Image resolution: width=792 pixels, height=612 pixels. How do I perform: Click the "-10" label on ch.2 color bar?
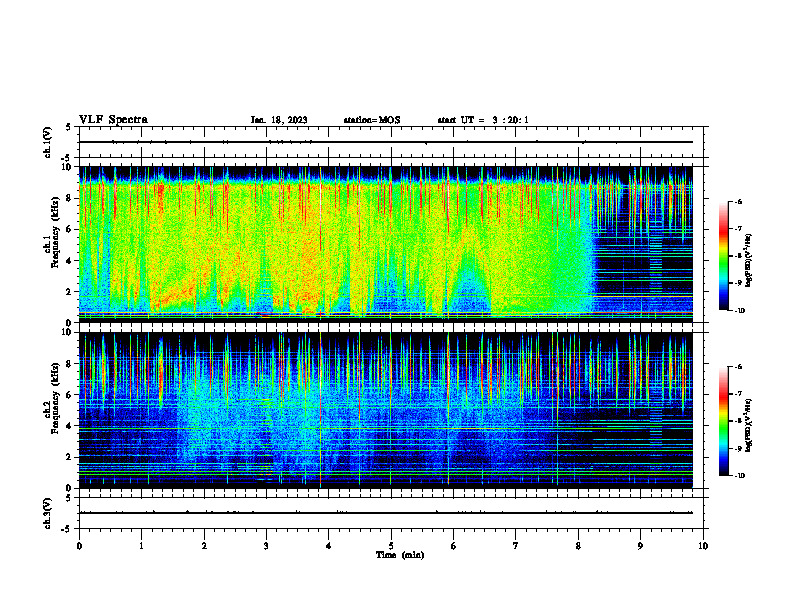740,476
